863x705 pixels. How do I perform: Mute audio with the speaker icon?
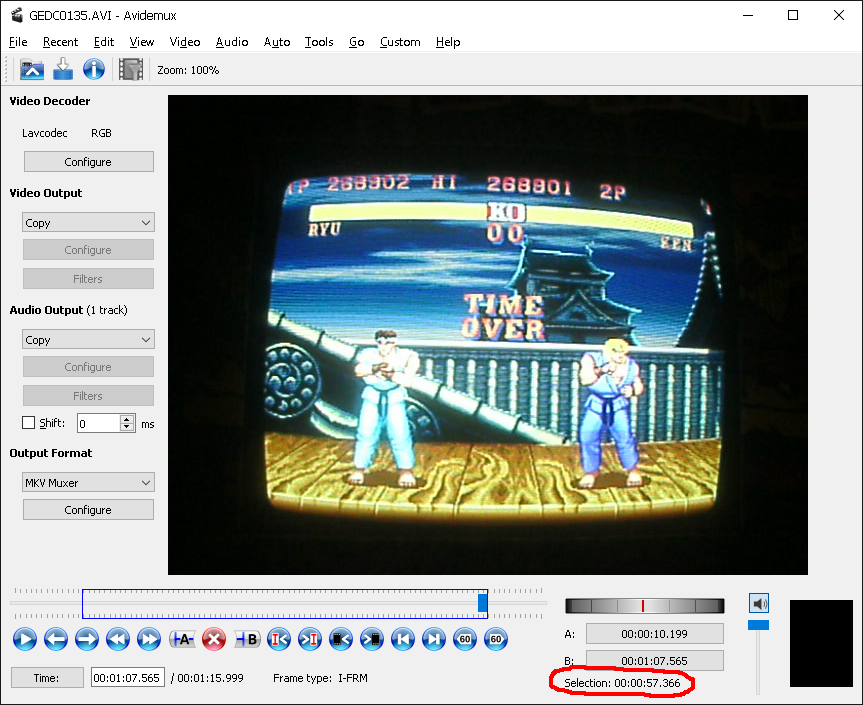point(759,604)
